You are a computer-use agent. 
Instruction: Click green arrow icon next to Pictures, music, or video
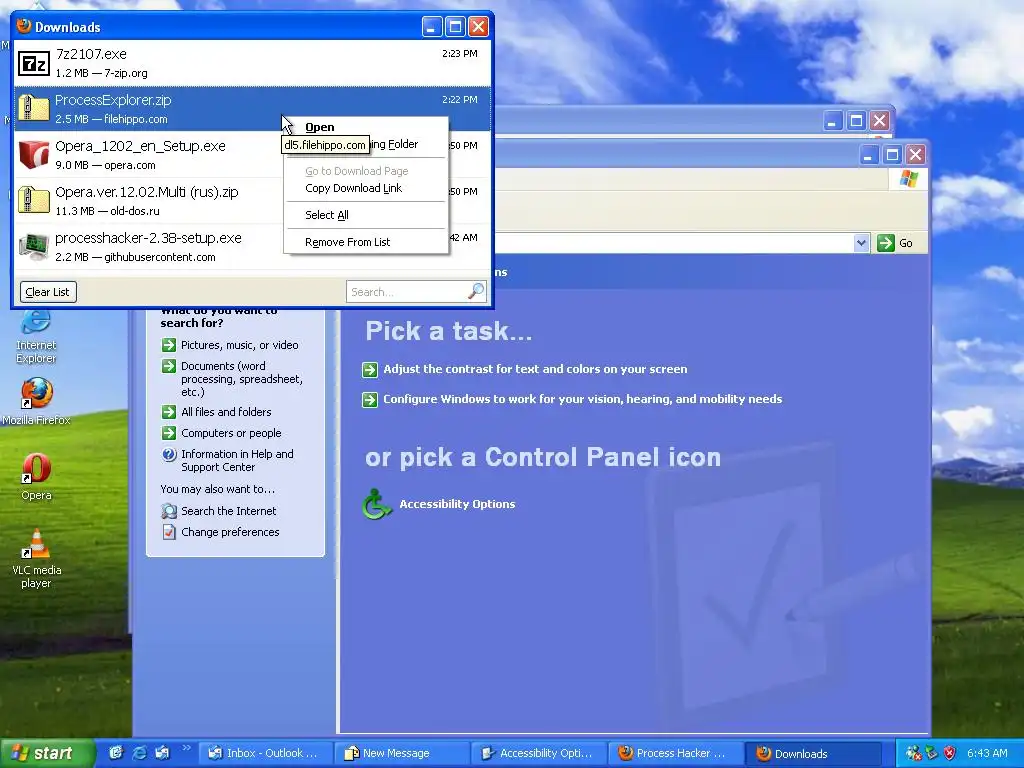(x=168, y=345)
